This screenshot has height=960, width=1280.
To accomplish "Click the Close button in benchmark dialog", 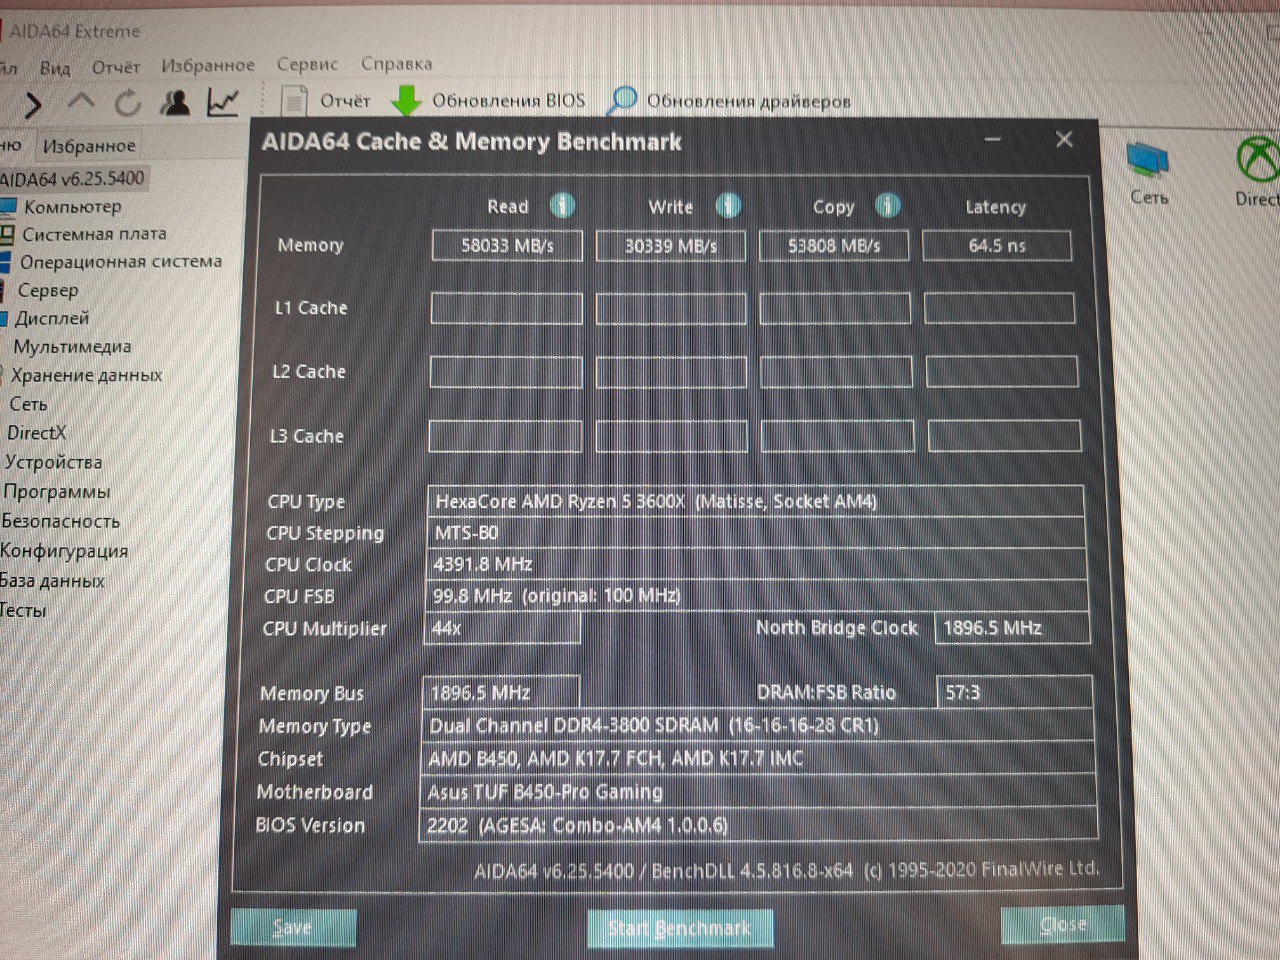I will pyautogui.click(x=1062, y=925).
